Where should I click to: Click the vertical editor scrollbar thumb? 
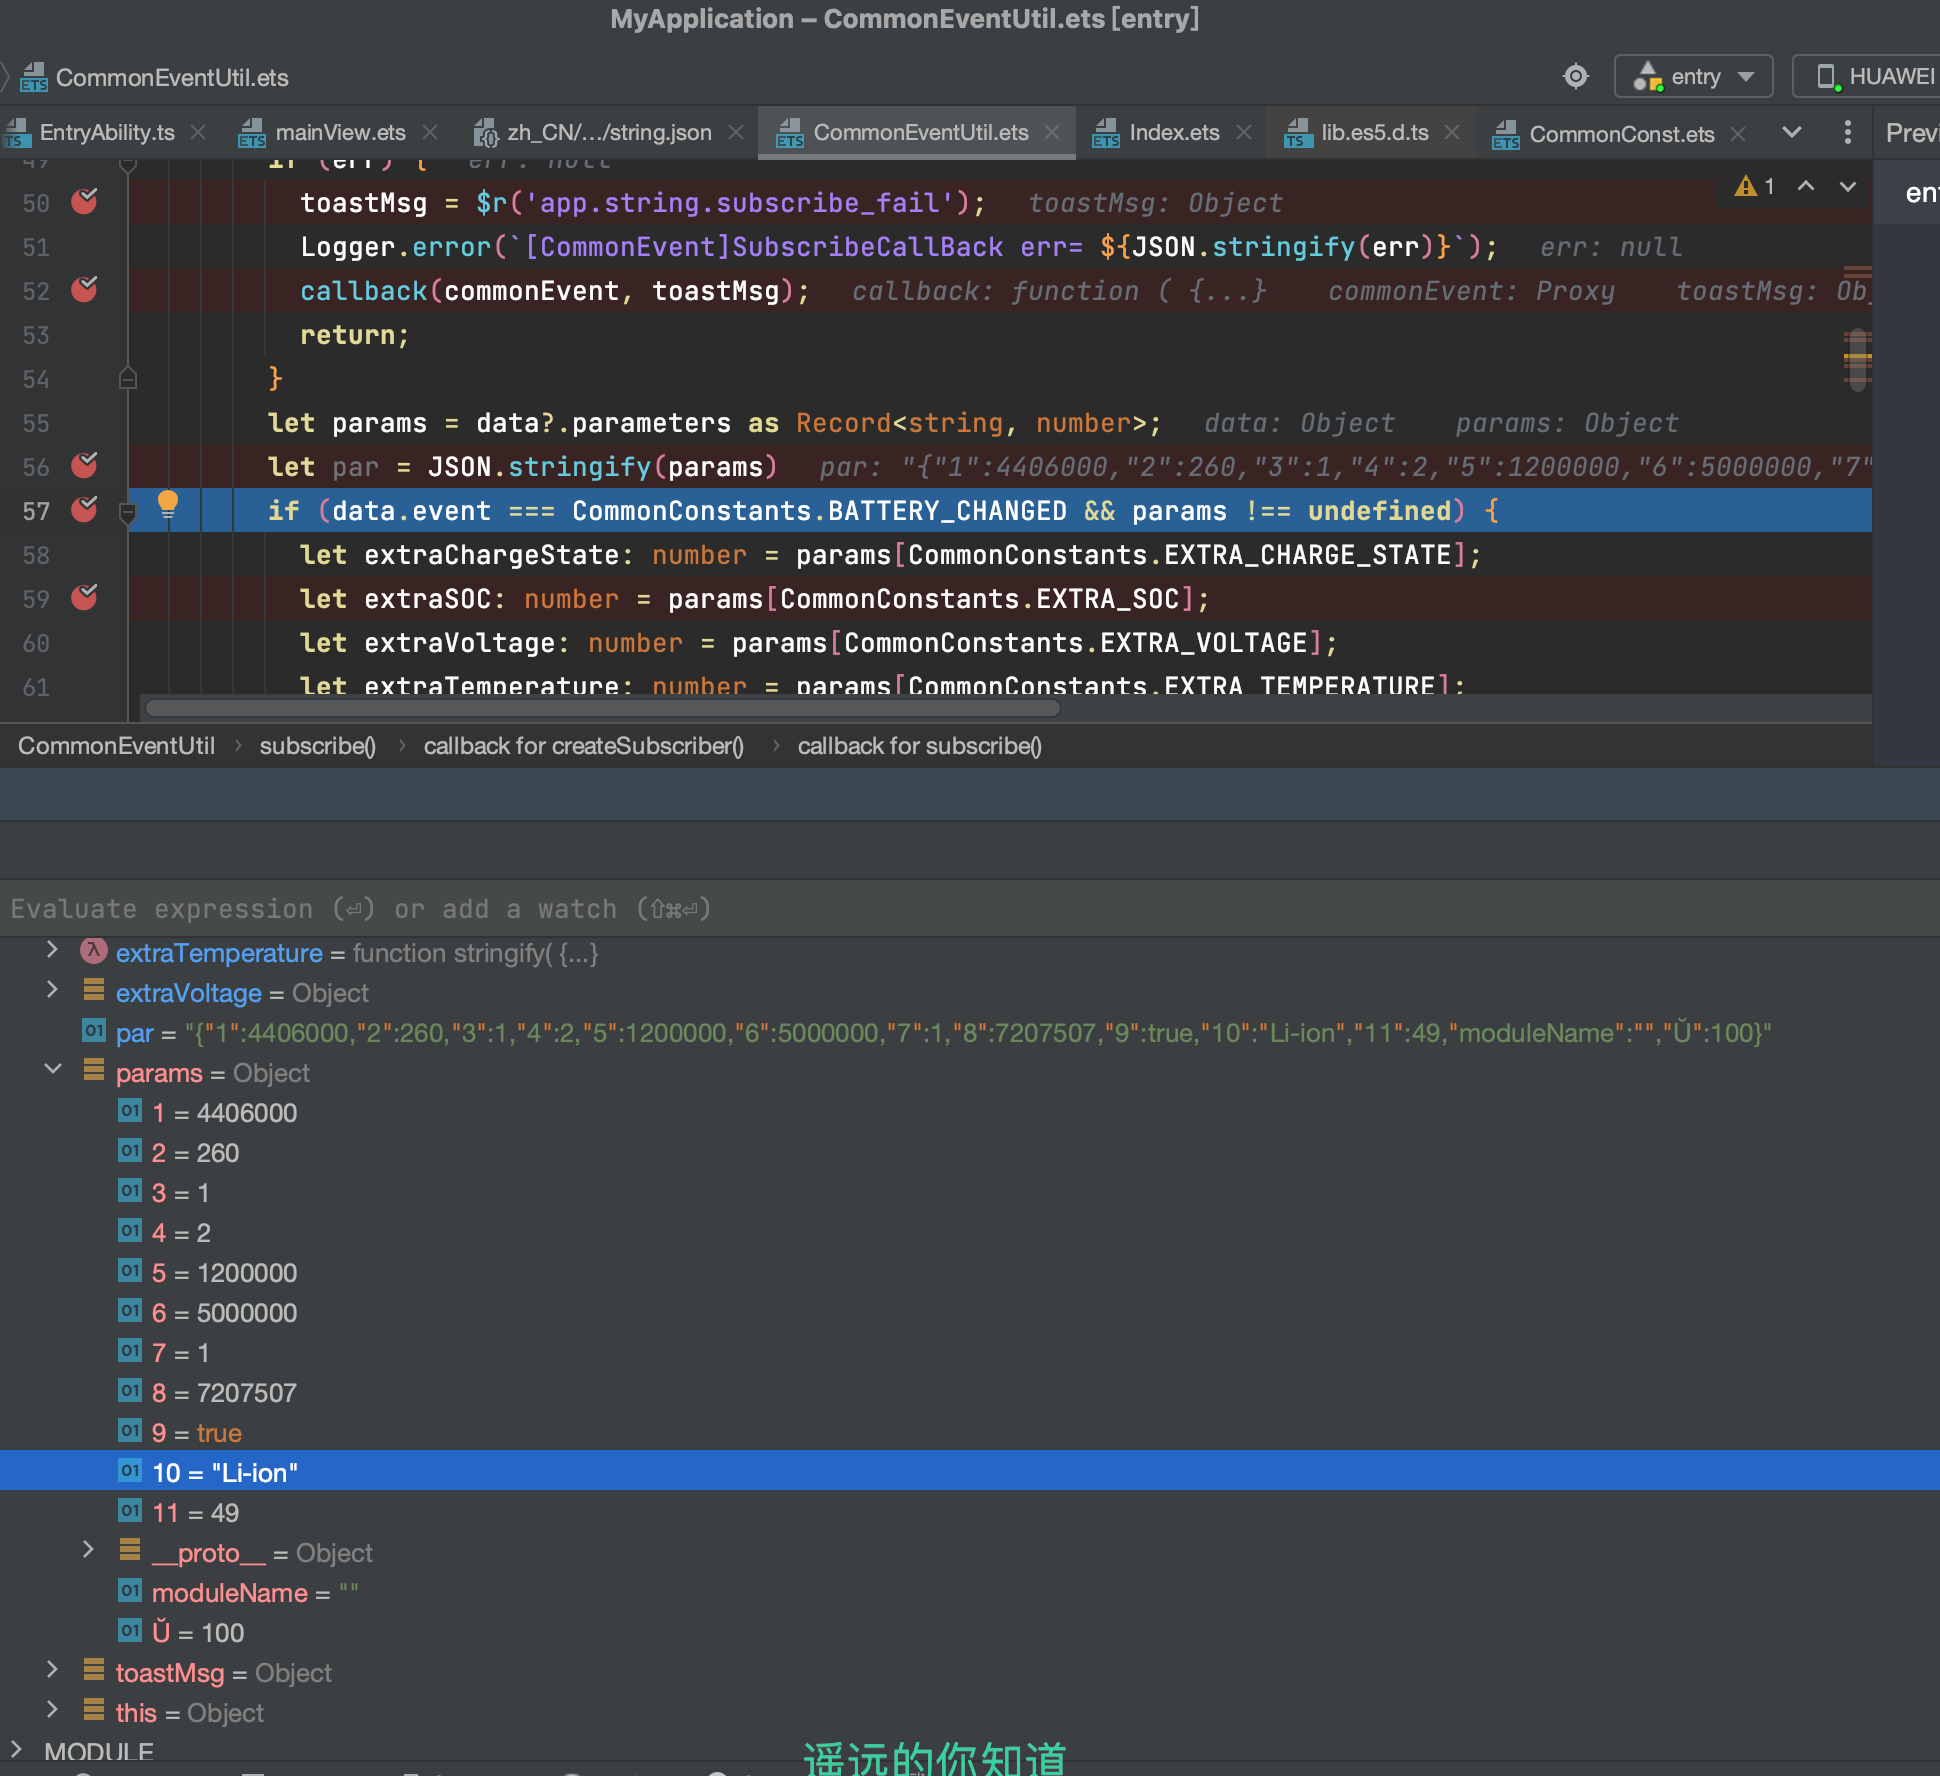click(1858, 360)
